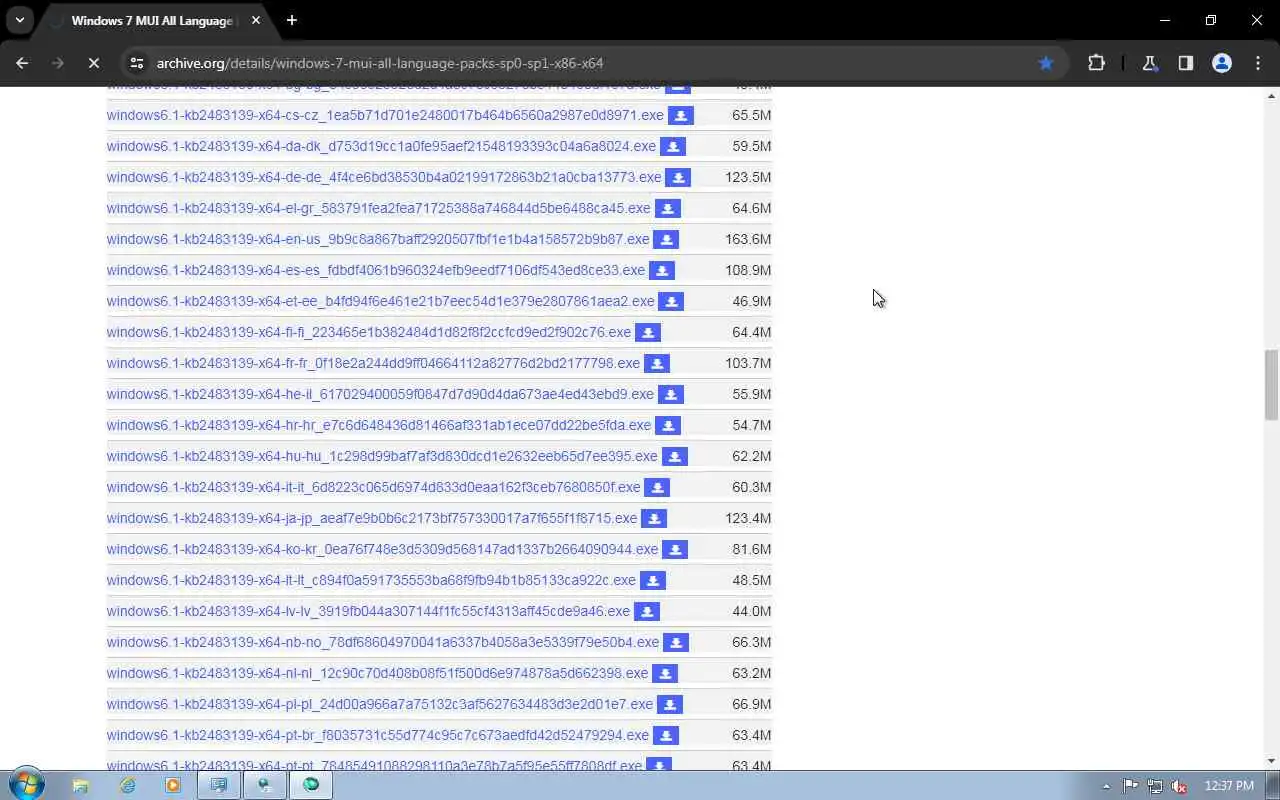Open the de-de x64 exe file link
The image size is (1280, 800).
[384, 177]
